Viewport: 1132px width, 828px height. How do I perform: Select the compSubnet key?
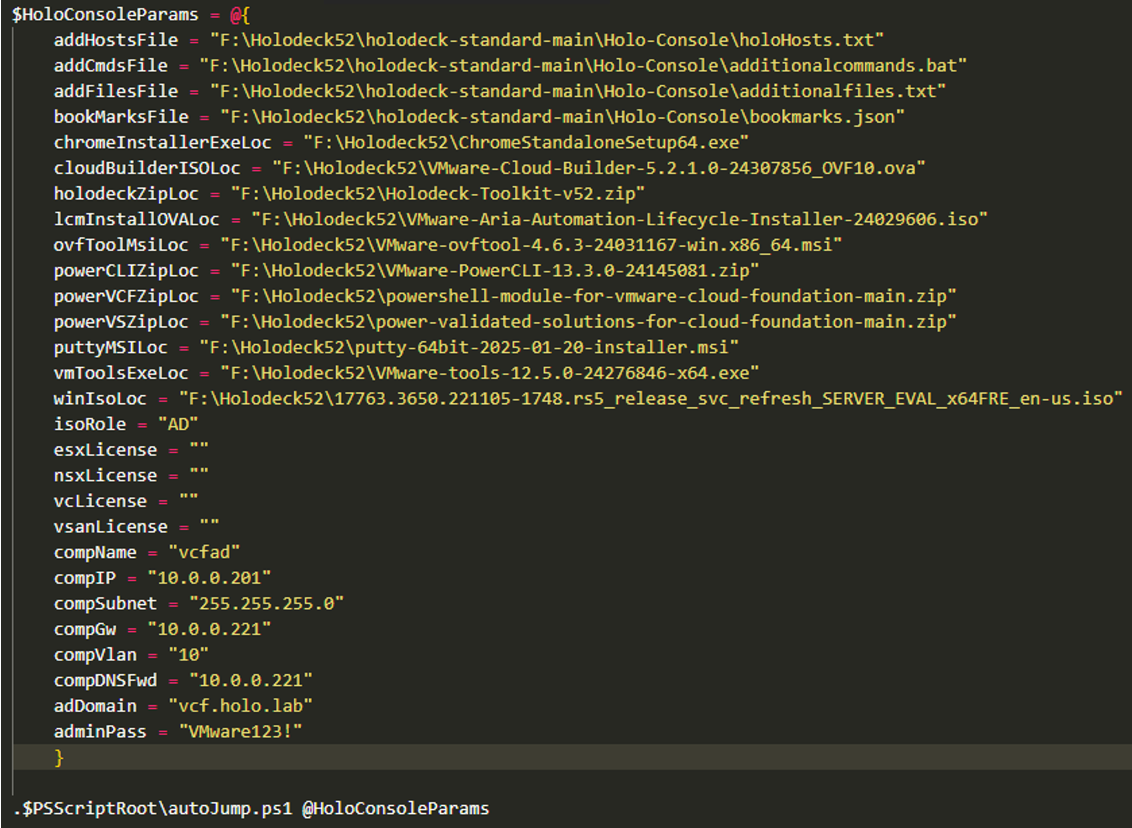point(105,603)
